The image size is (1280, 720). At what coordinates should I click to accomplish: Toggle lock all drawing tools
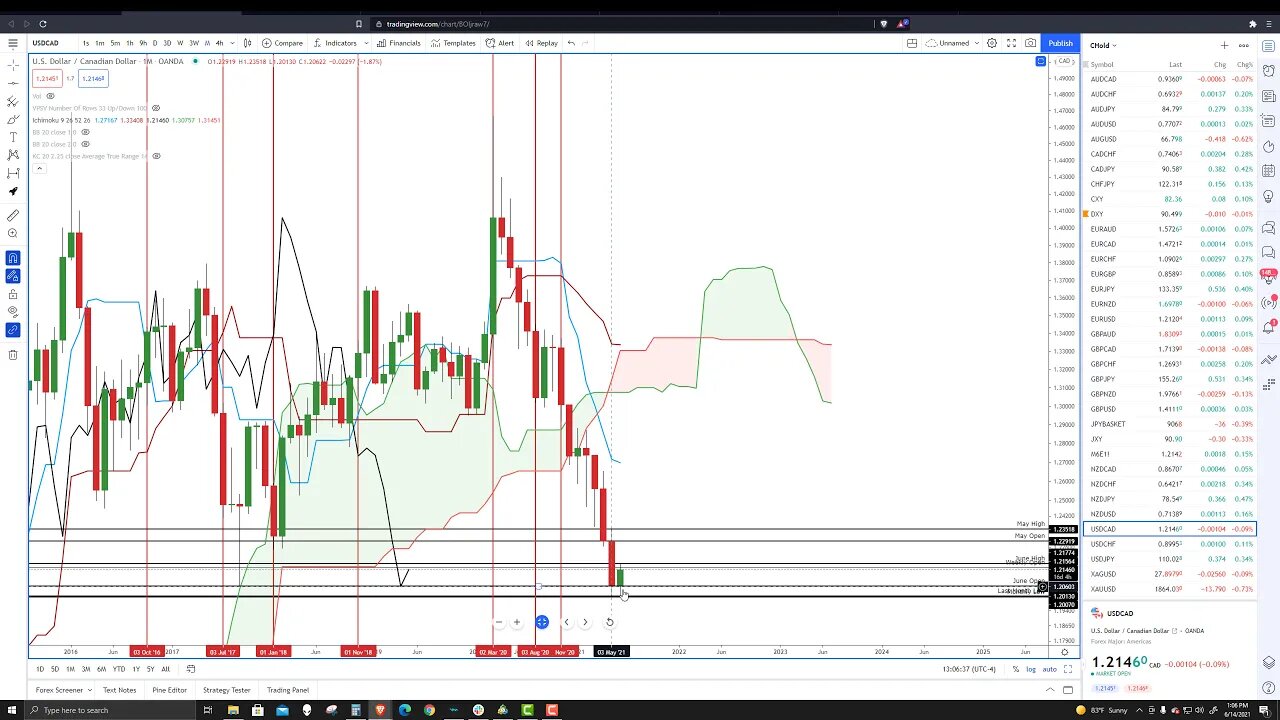coord(13,294)
